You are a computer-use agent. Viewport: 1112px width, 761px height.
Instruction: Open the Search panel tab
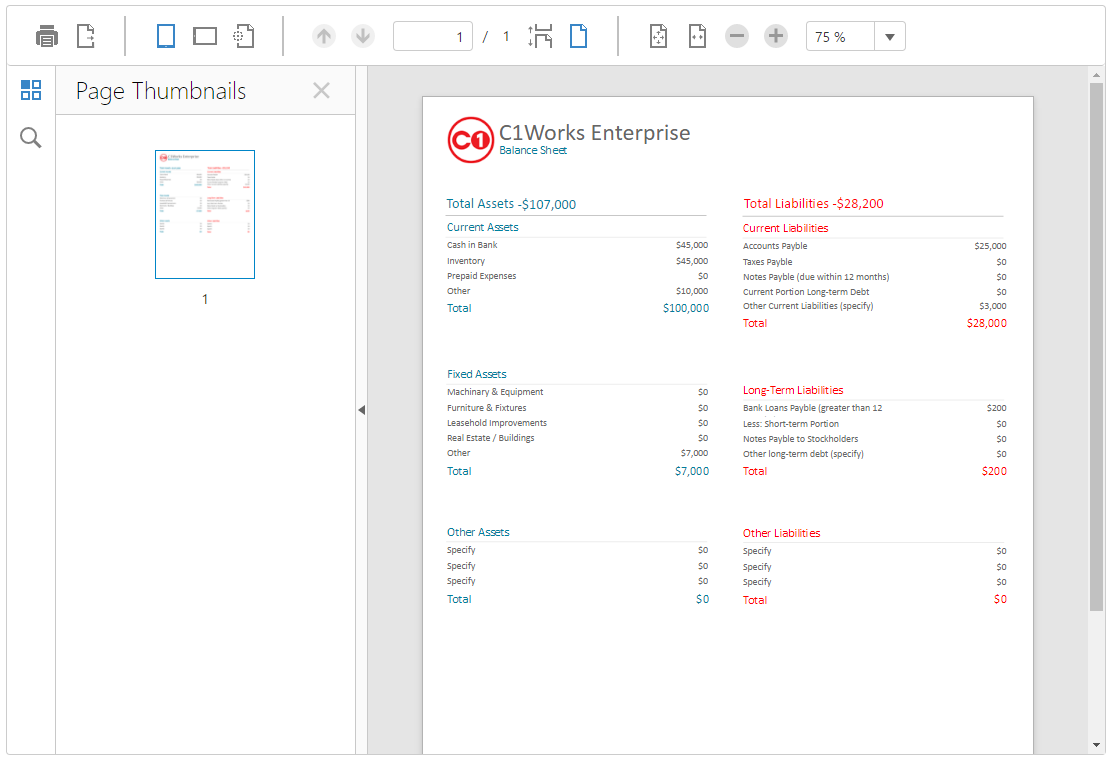point(31,137)
